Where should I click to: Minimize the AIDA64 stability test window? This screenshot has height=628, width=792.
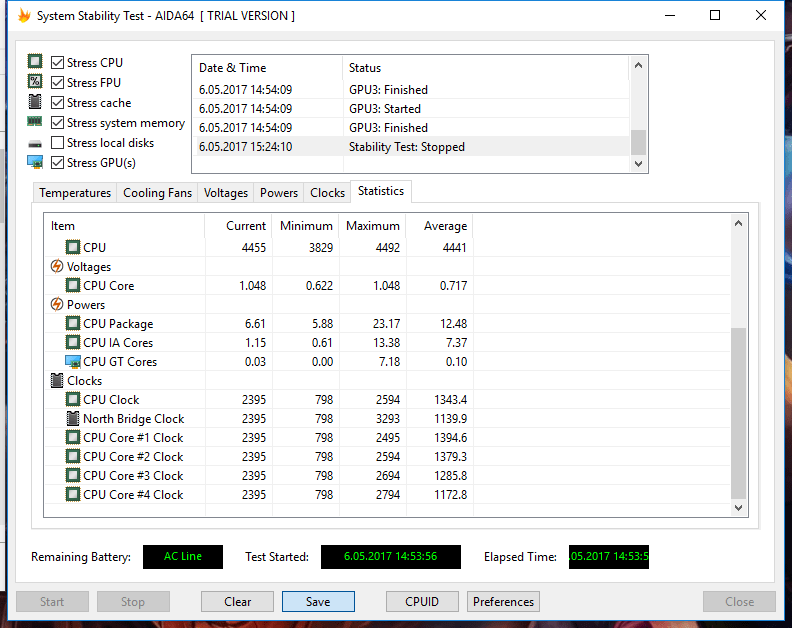[x=670, y=16]
